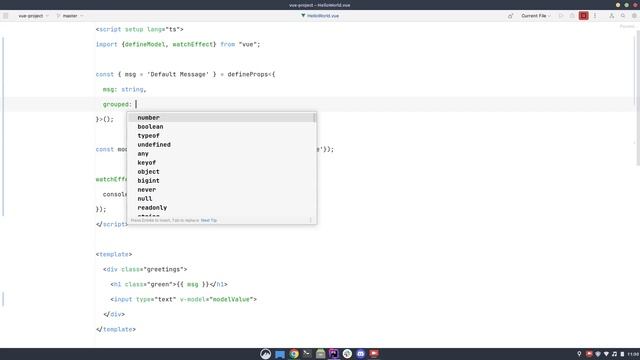640x360 pixels.
Task: Click the '<script setup lang="ts">' line
Action: click(140, 29)
